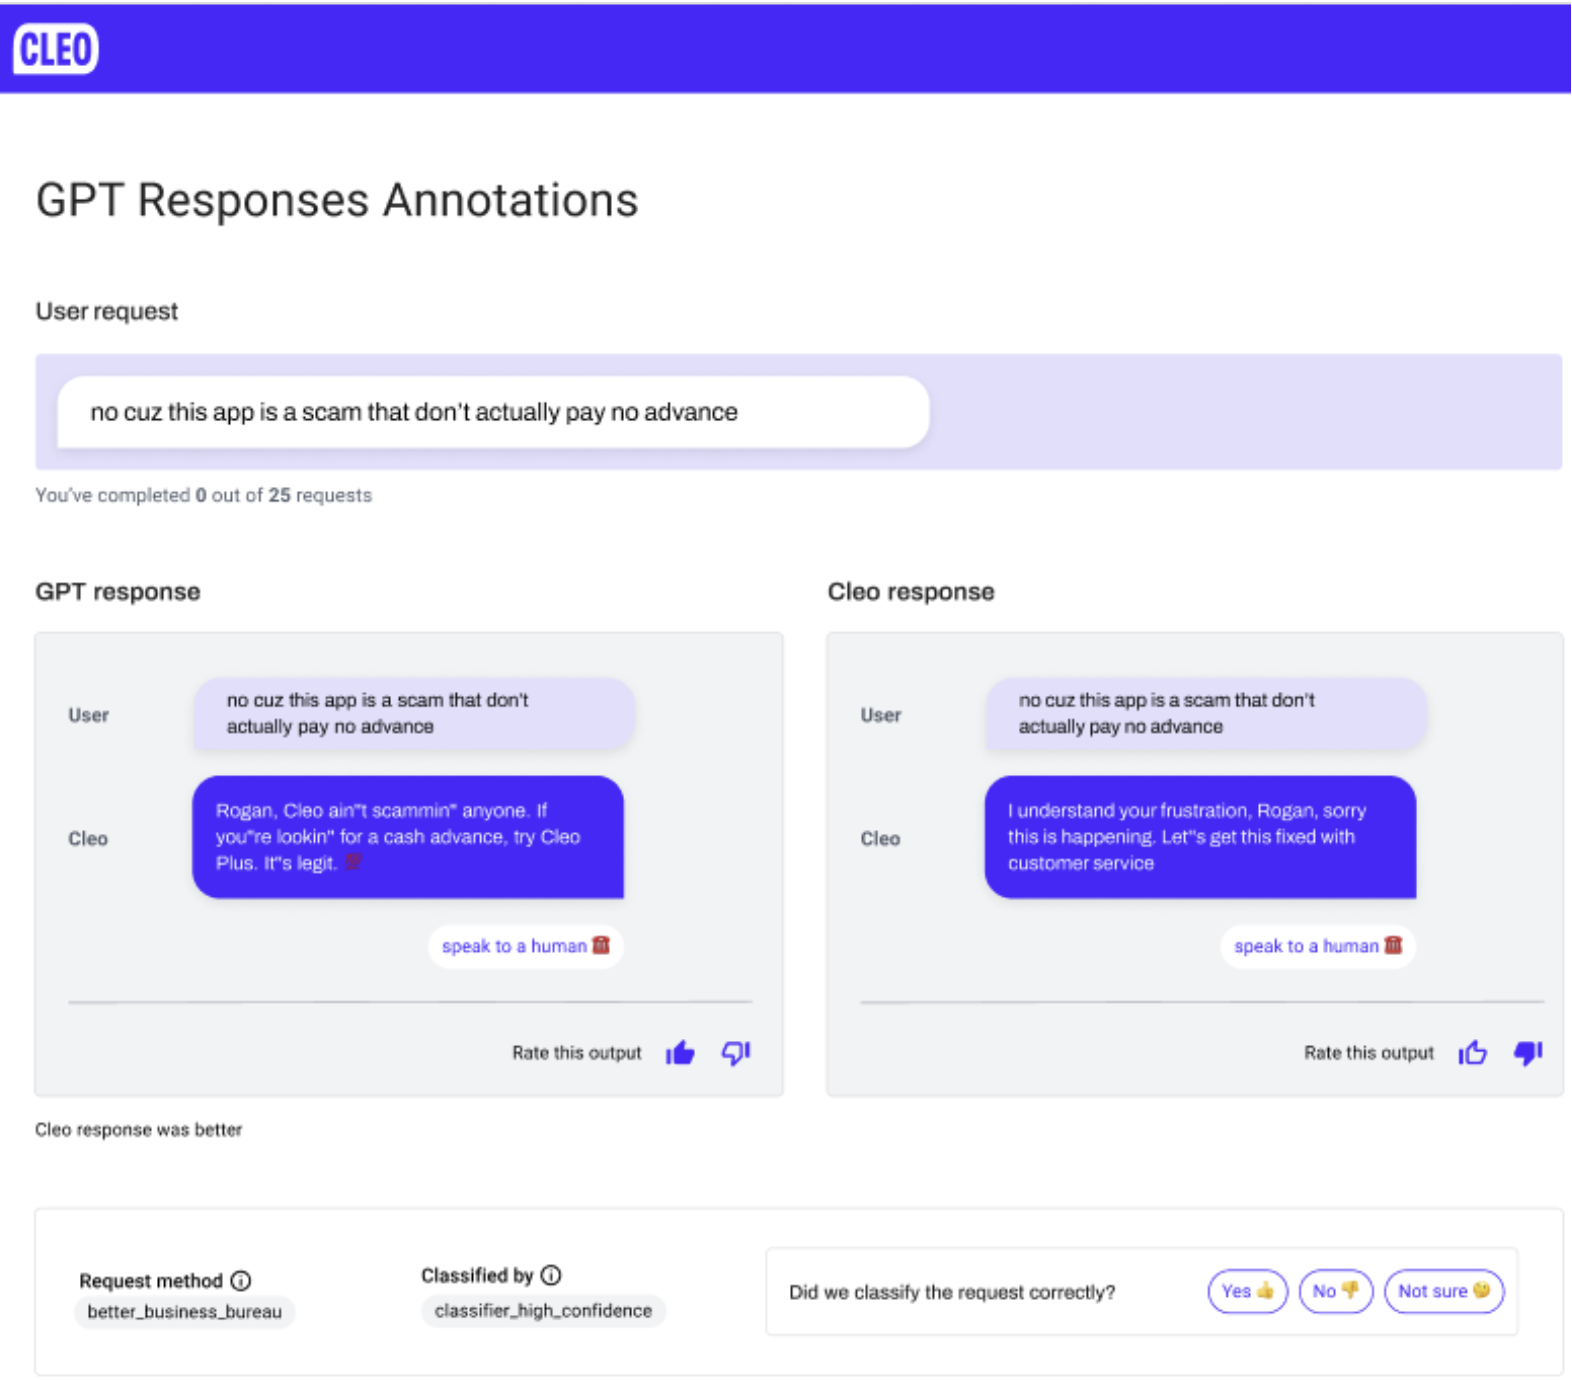Click 'speak to a human' in Cleo response

pyautogui.click(x=1318, y=946)
